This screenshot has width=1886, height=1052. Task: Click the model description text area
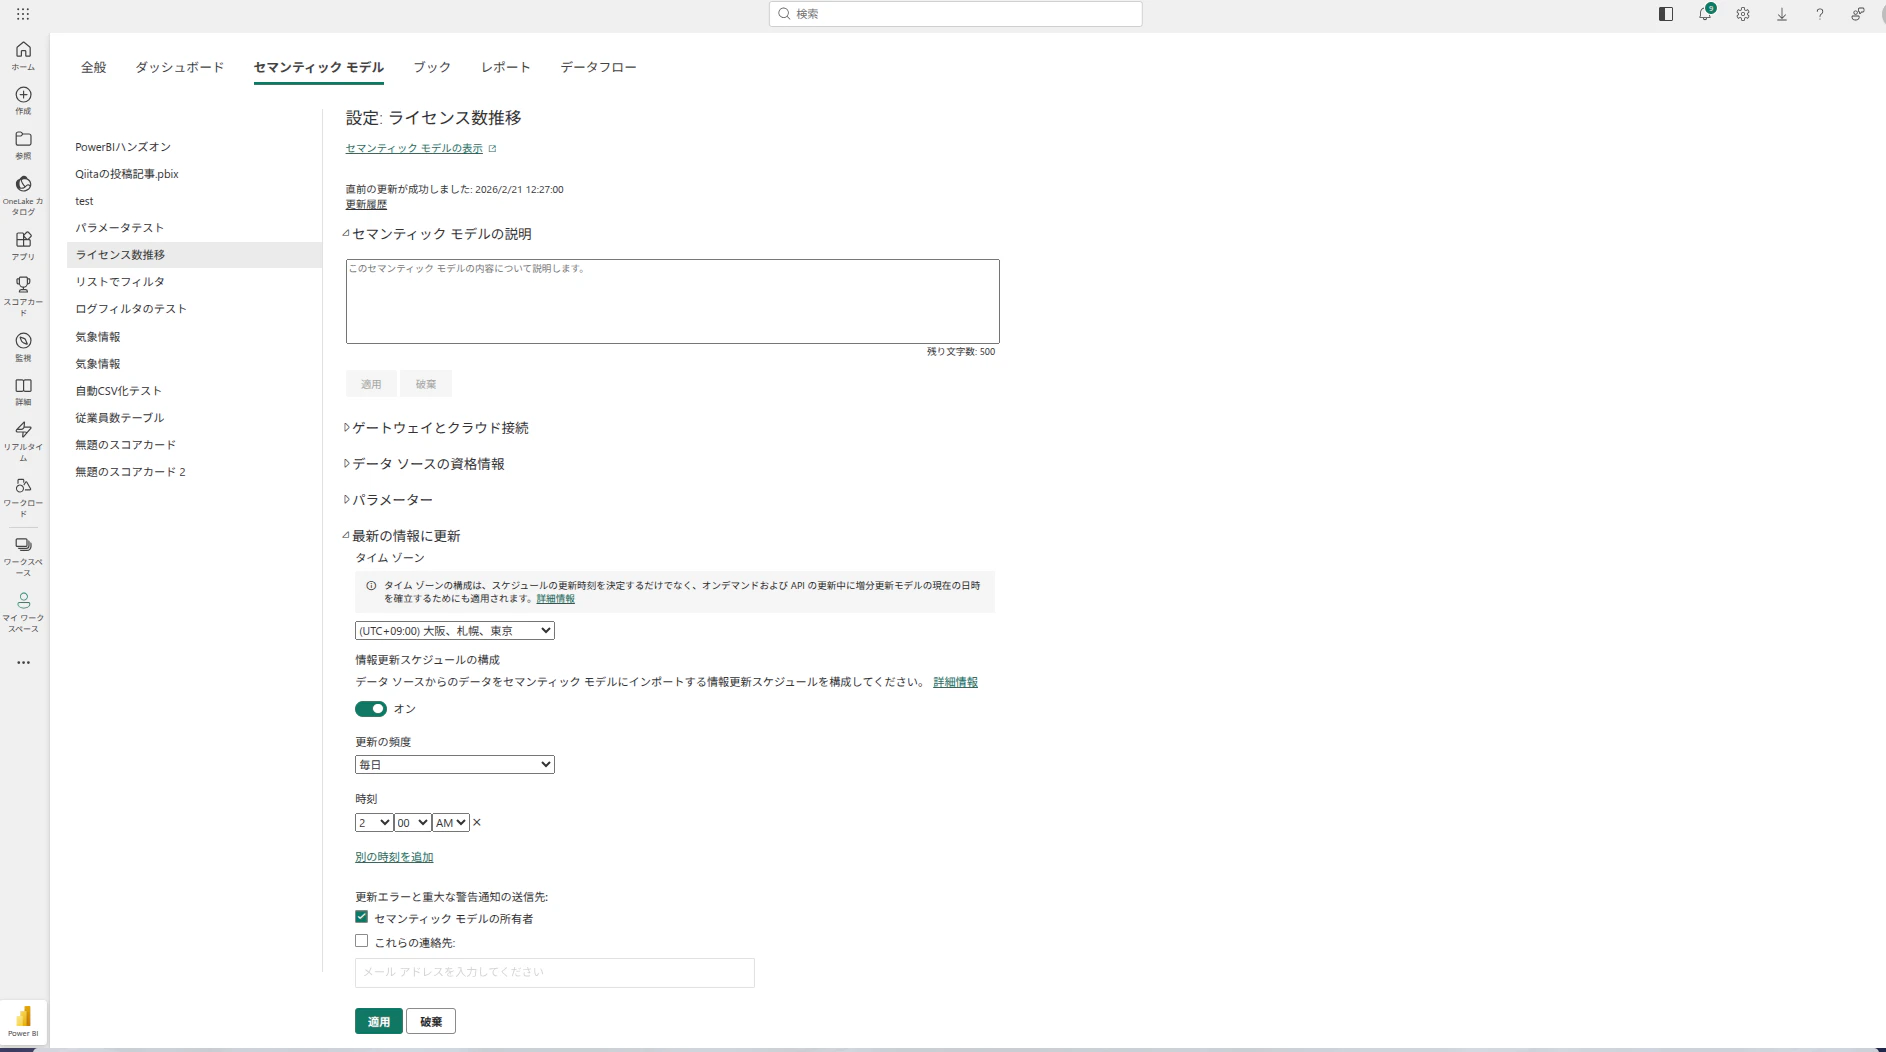(673, 301)
